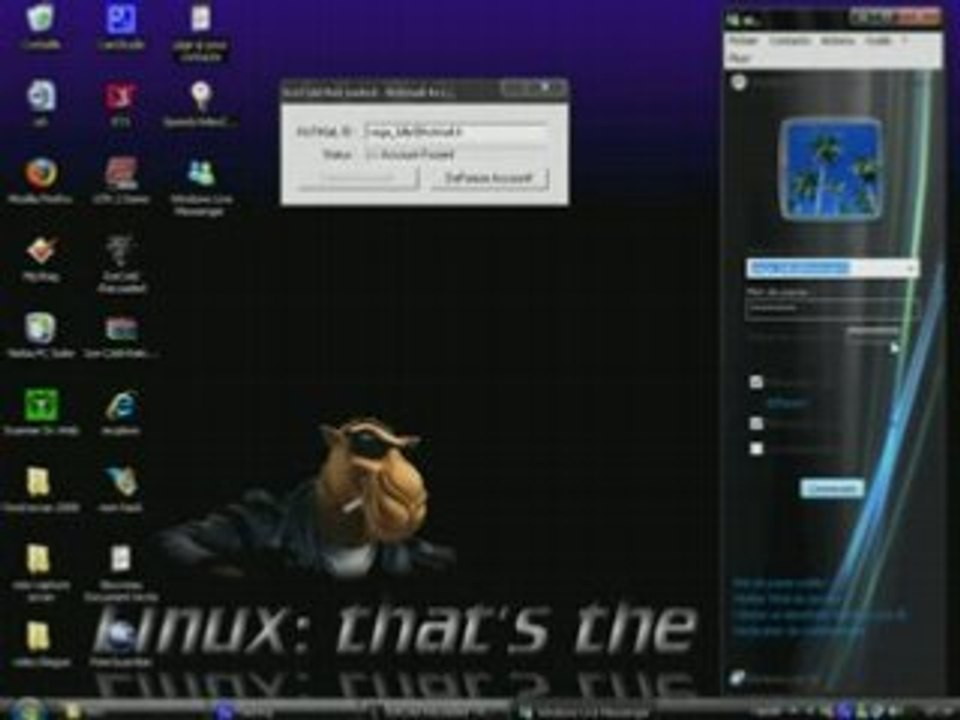Click the Windows Start orb

[x=27, y=709]
